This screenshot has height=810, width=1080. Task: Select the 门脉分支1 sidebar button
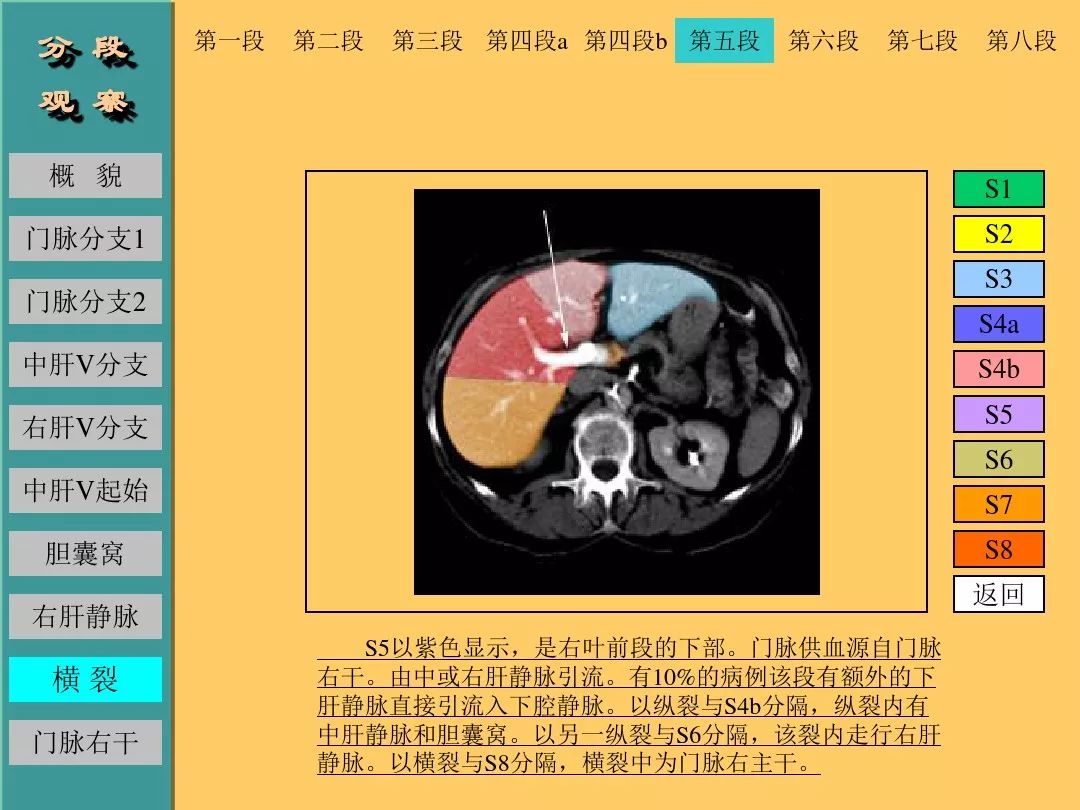point(85,239)
